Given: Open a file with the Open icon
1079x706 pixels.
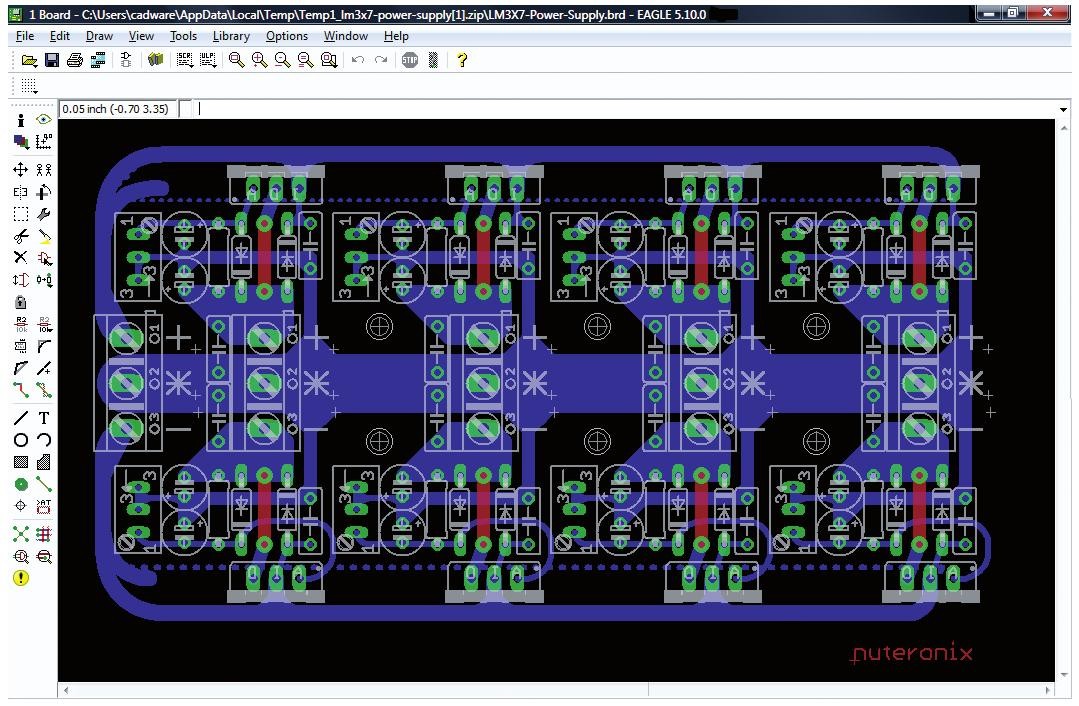Looking at the screenshot, I should click(x=29, y=61).
